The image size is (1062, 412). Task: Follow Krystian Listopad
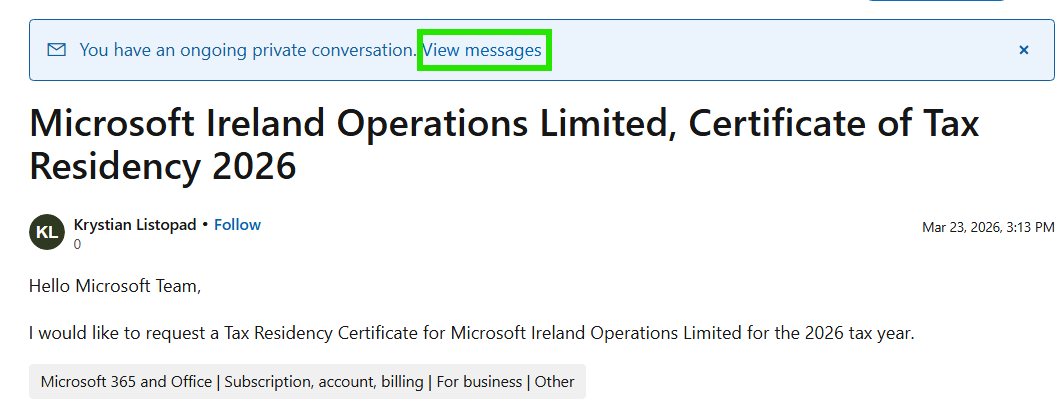[237, 225]
